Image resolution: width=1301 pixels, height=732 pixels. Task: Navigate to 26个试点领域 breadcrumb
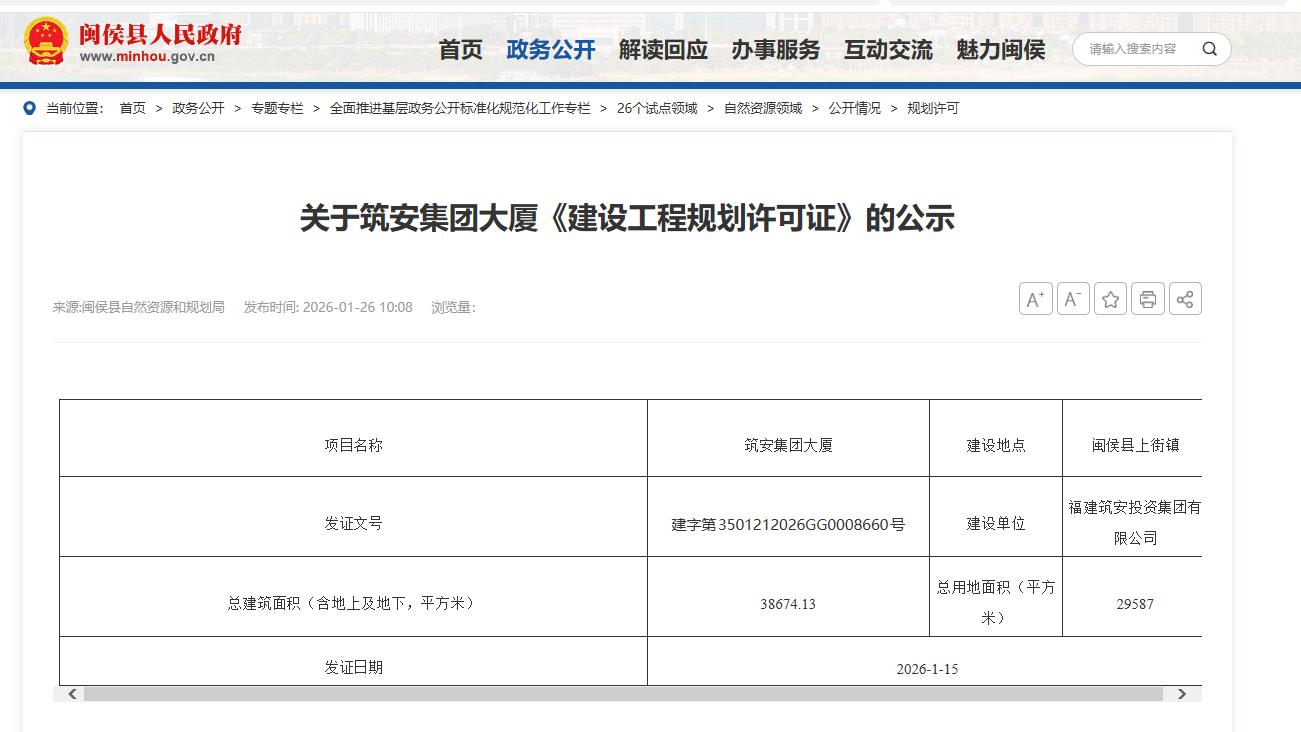click(x=657, y=108)
